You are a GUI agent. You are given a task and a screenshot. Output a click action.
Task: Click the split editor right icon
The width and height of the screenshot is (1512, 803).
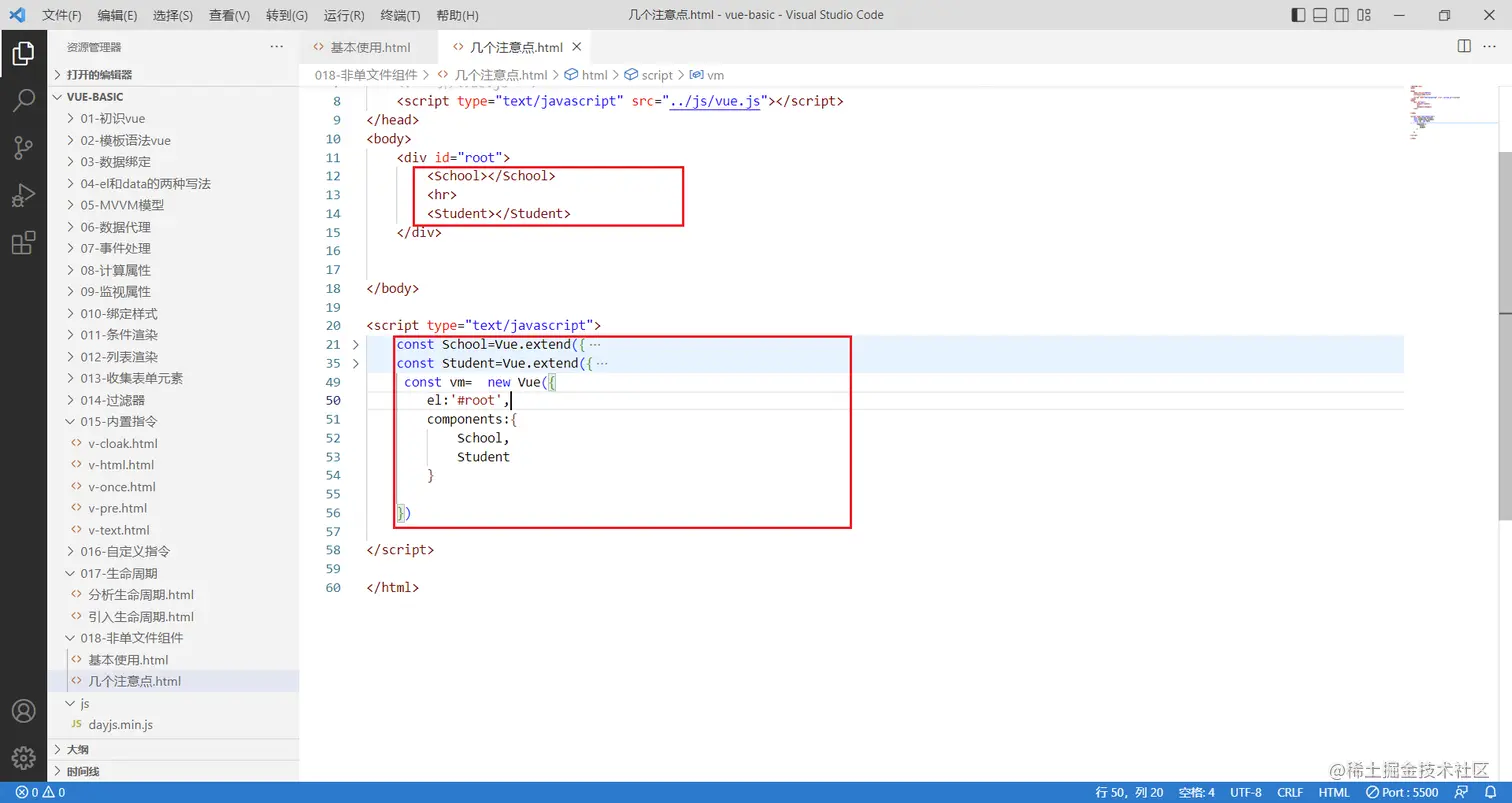coord(1464,46)
